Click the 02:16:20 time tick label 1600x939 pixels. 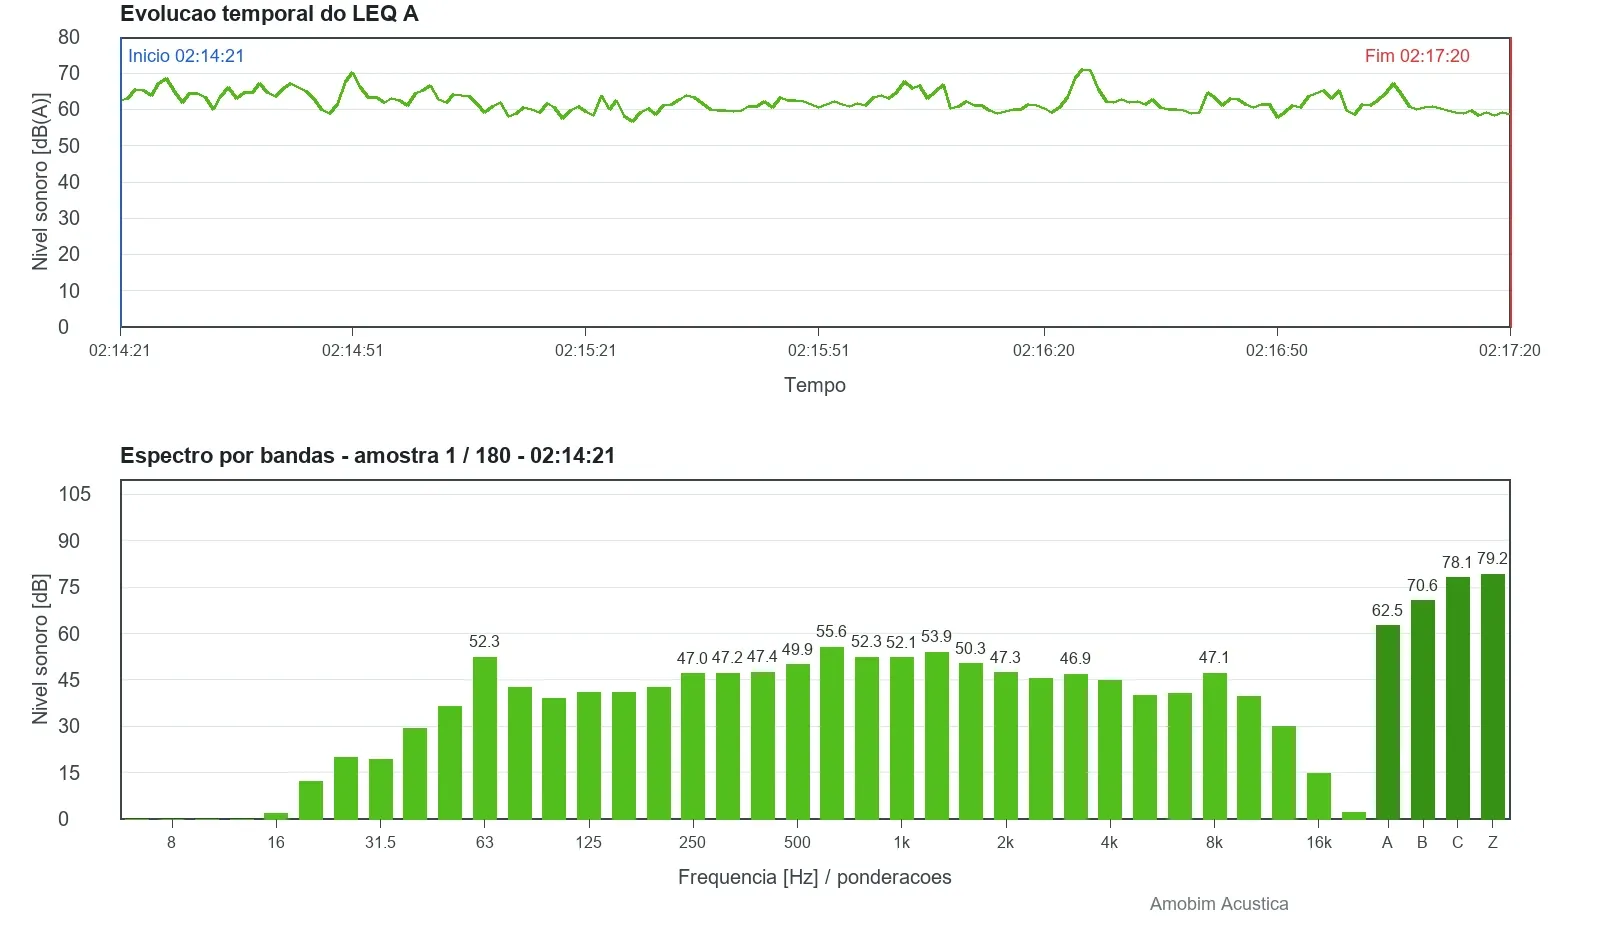click(x=1044, y=351)
